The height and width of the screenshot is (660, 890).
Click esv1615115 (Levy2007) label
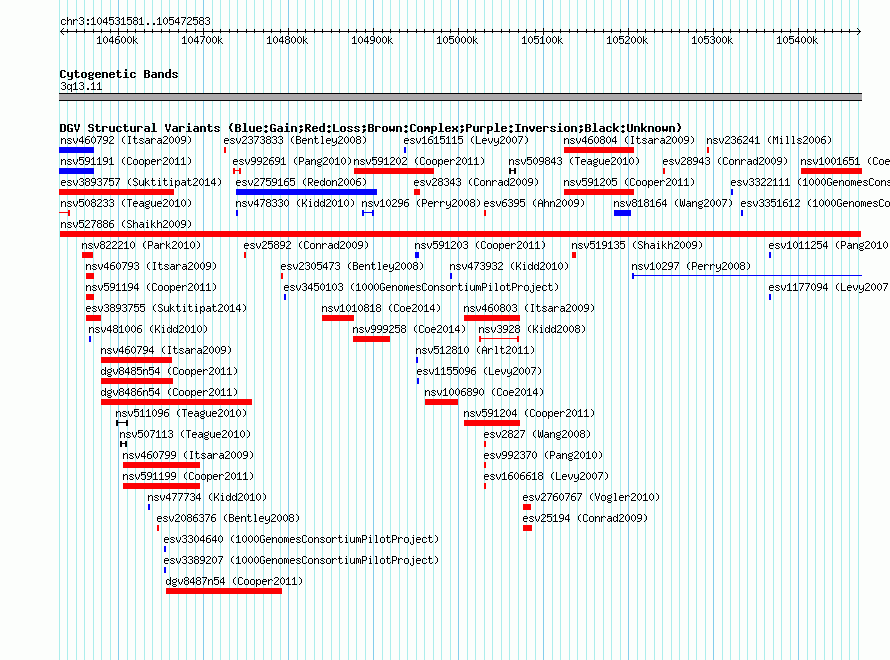point(466,140)
